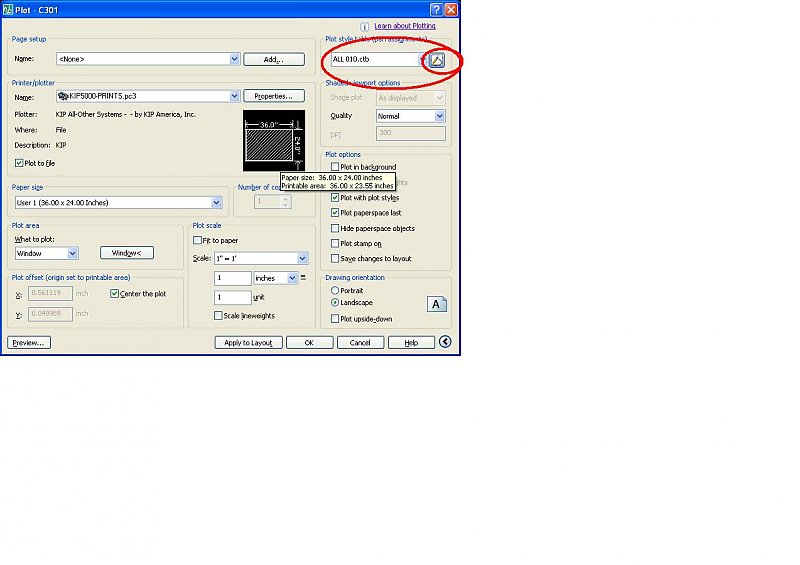Click the AutoCAD icon in title bar
The image size is (800, 565).
[x=7, y=10]
